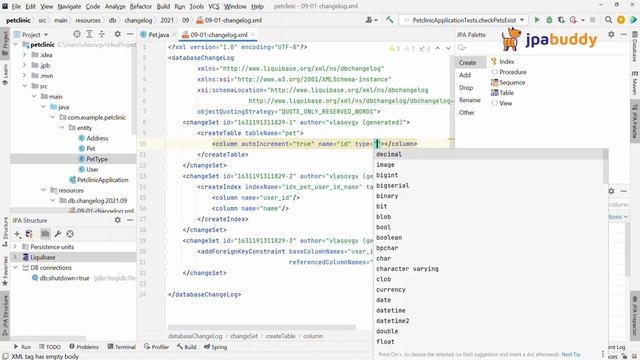Click createTable breadcrumb in editor footer

coord(280,336)
